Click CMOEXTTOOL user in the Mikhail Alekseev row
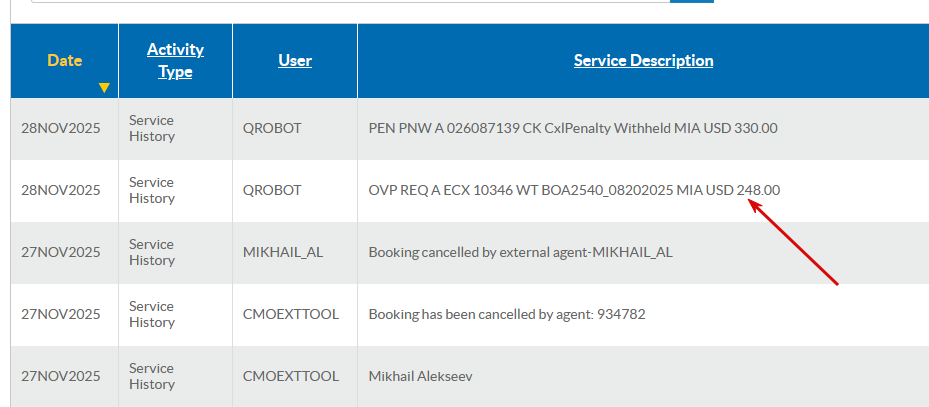The height and width of the screenshot is (407, 929). point(291,376)
